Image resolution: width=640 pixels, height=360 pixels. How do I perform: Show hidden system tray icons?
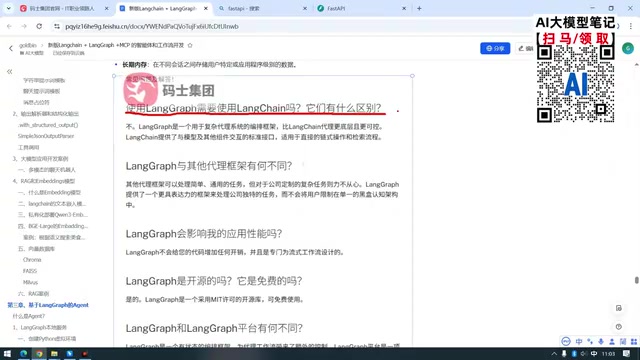point(554,354)
